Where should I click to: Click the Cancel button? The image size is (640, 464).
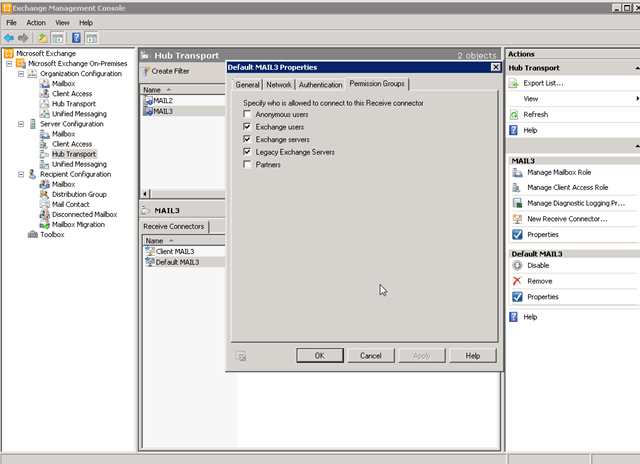pos(371,356)
